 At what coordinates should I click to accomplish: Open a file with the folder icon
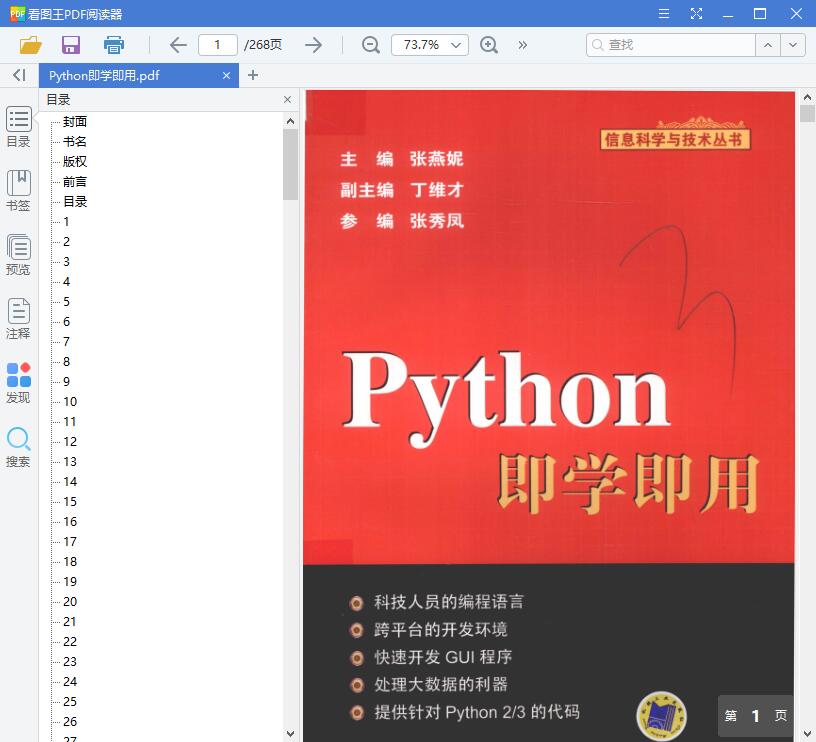[x=30, y=45]
